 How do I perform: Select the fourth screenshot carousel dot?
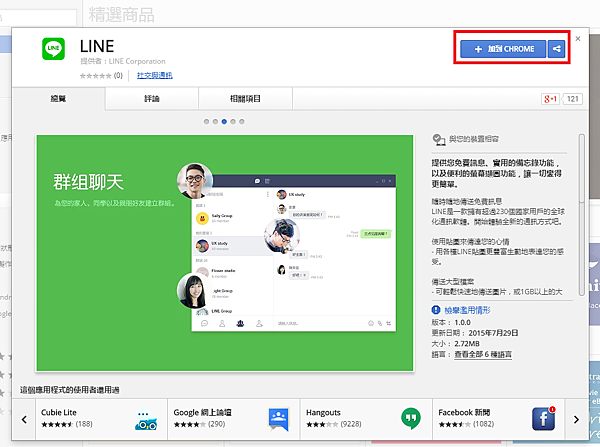[233, 122]
